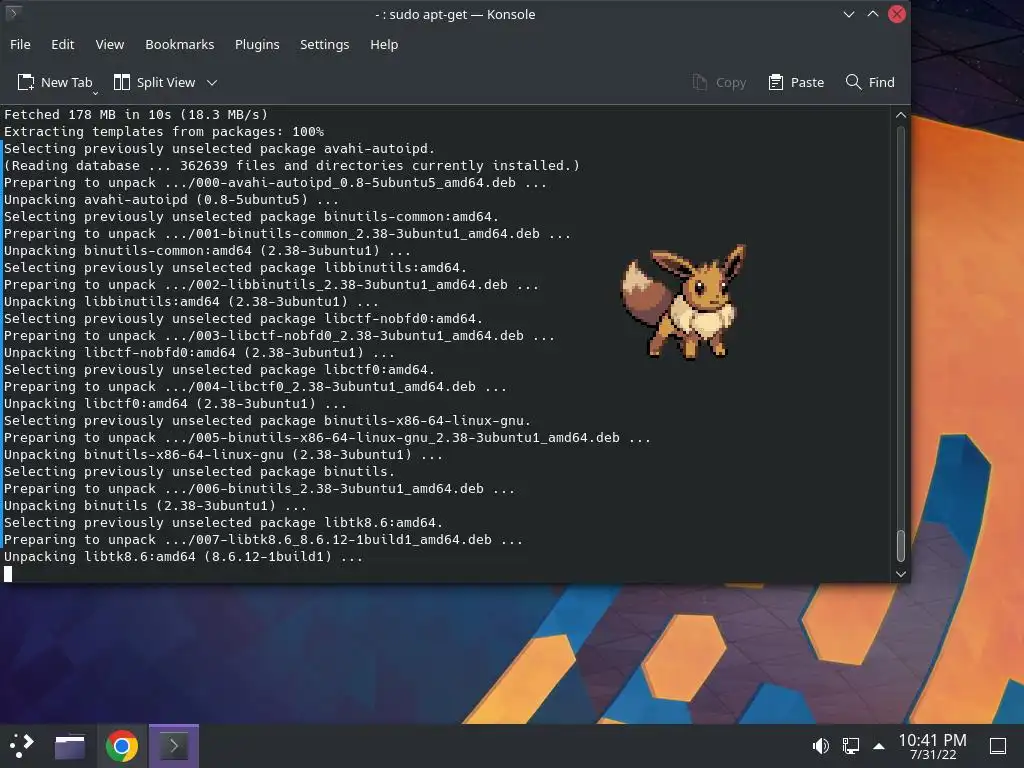Click the Copy toolbar button

pos(719,82)
